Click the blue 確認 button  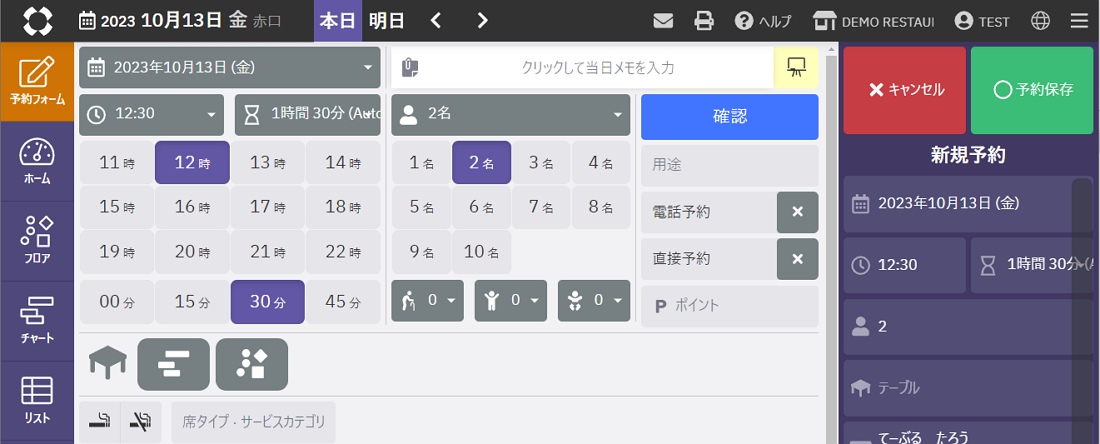pos(729,116)
